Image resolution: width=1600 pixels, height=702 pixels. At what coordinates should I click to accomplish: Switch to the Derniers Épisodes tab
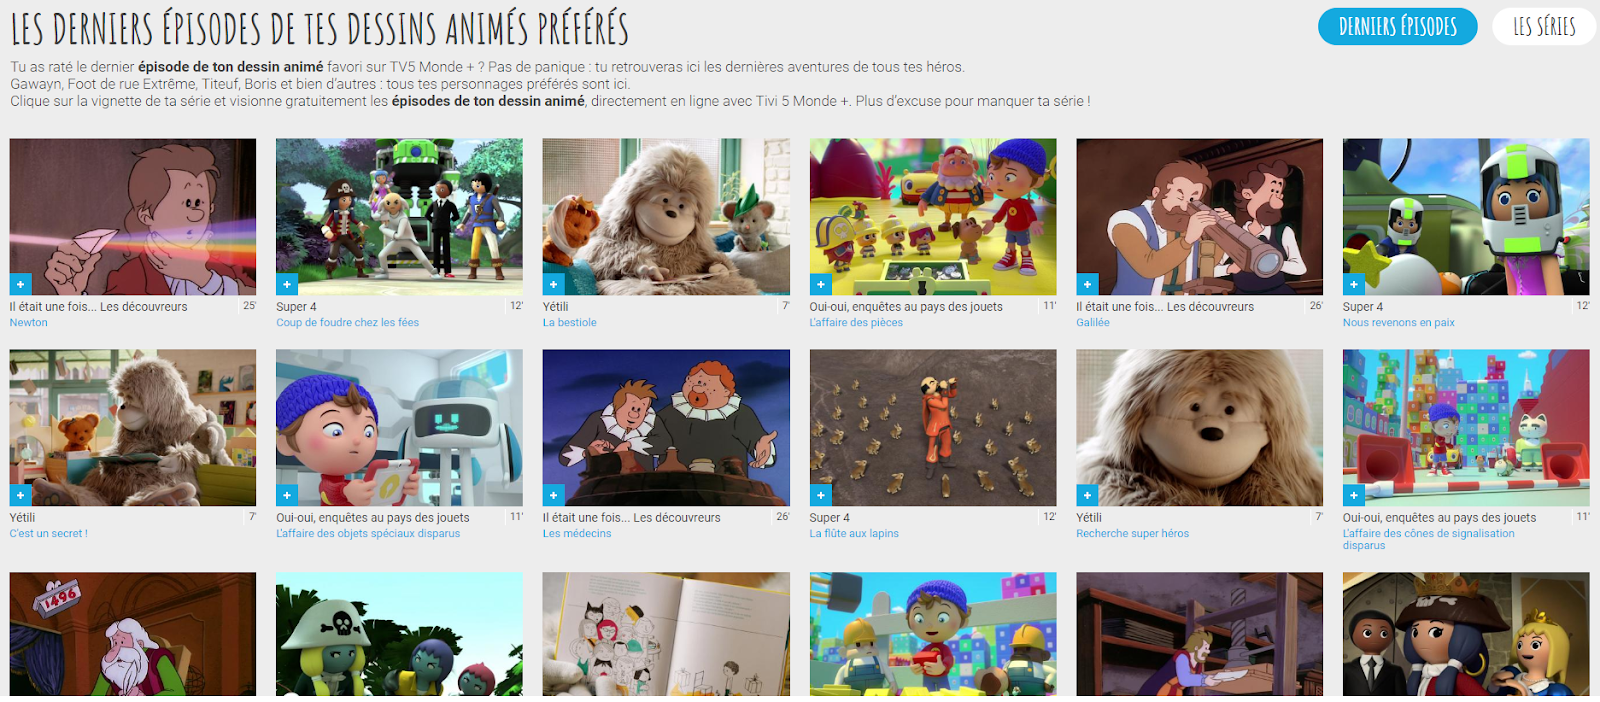click(x=1398, y=26)
